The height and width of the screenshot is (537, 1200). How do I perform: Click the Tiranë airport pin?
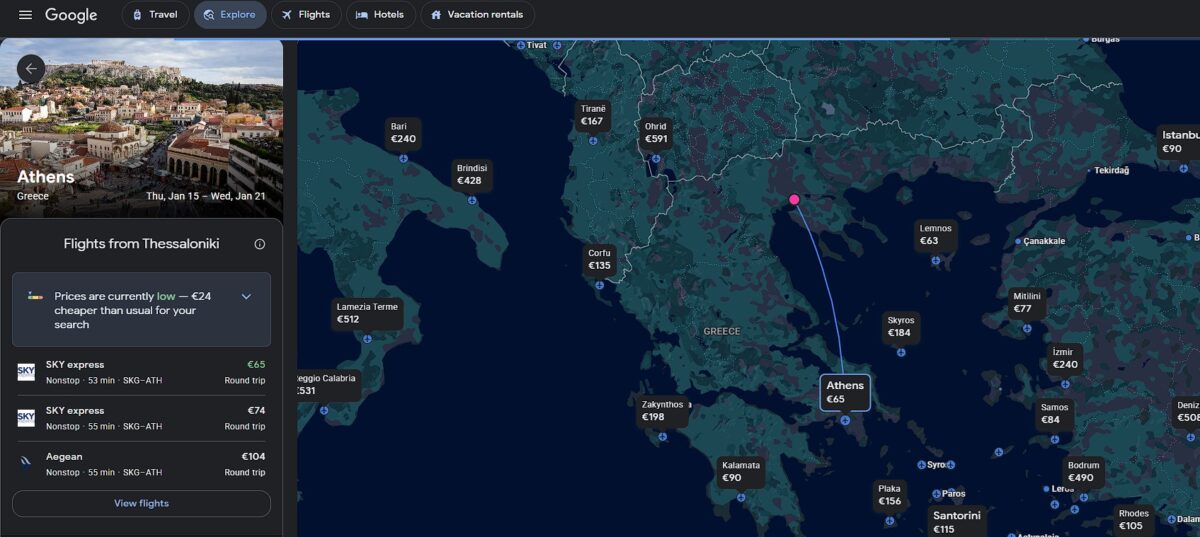pyautogui.click(x=593, y=140)
